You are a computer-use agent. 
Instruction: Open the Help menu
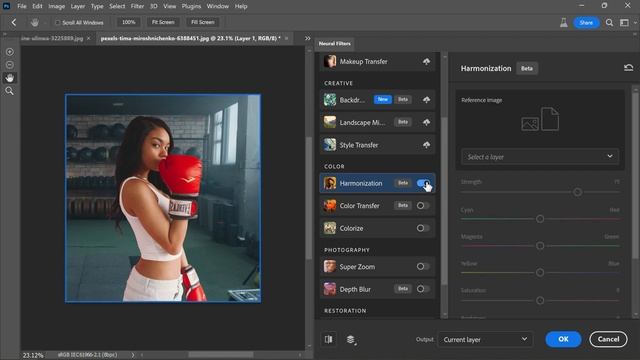click(x=241, y=6)
